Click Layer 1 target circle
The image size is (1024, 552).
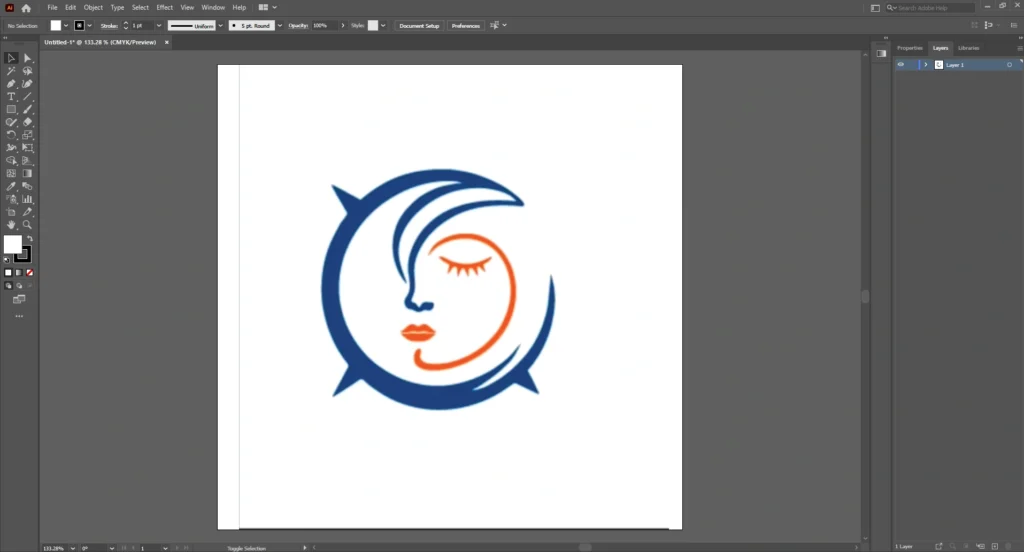point(1009,65)
